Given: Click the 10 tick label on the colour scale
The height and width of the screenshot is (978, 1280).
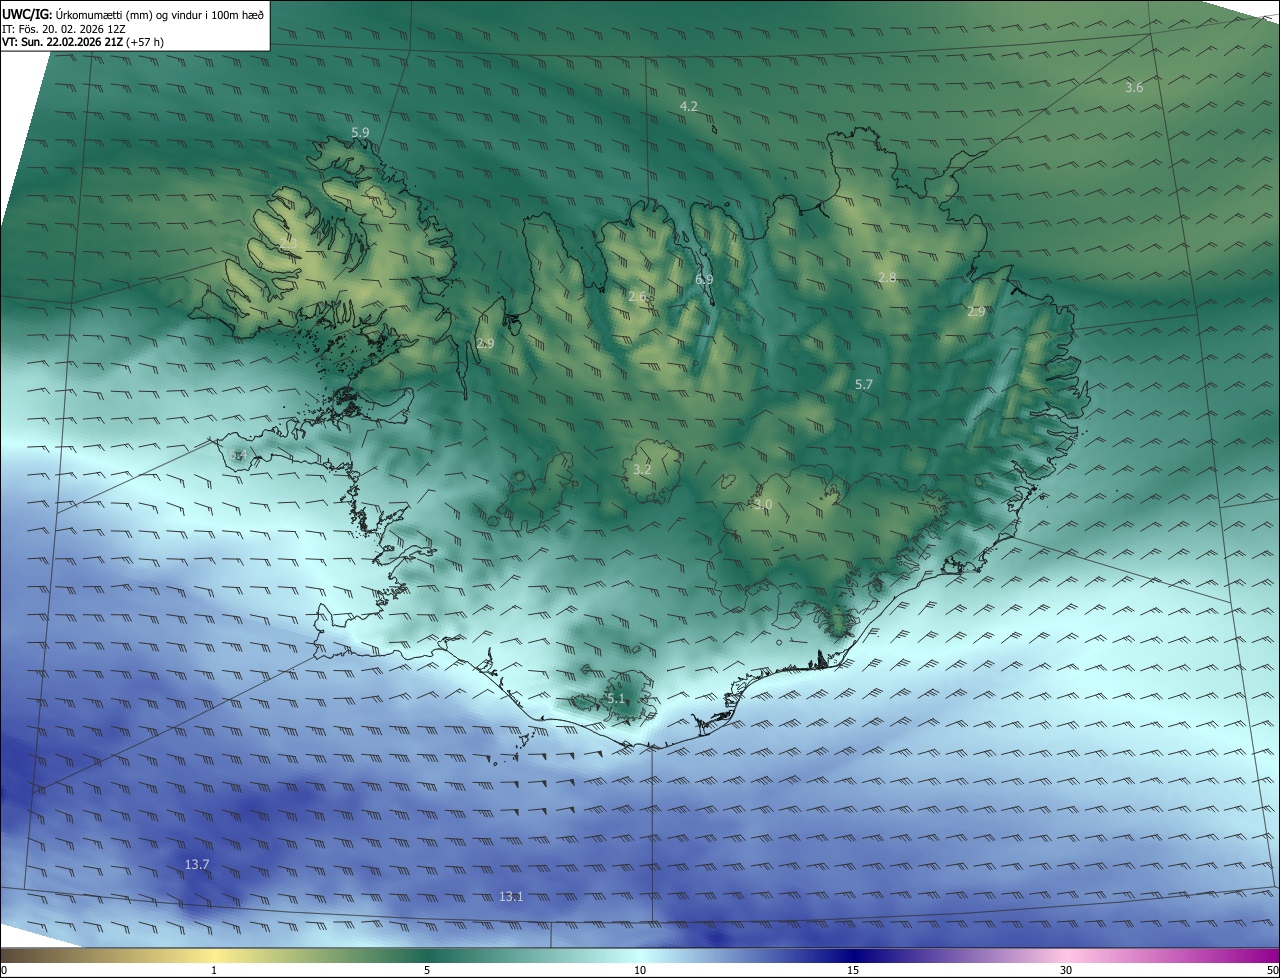Looking at the screenshot, I should pos(640,970).
